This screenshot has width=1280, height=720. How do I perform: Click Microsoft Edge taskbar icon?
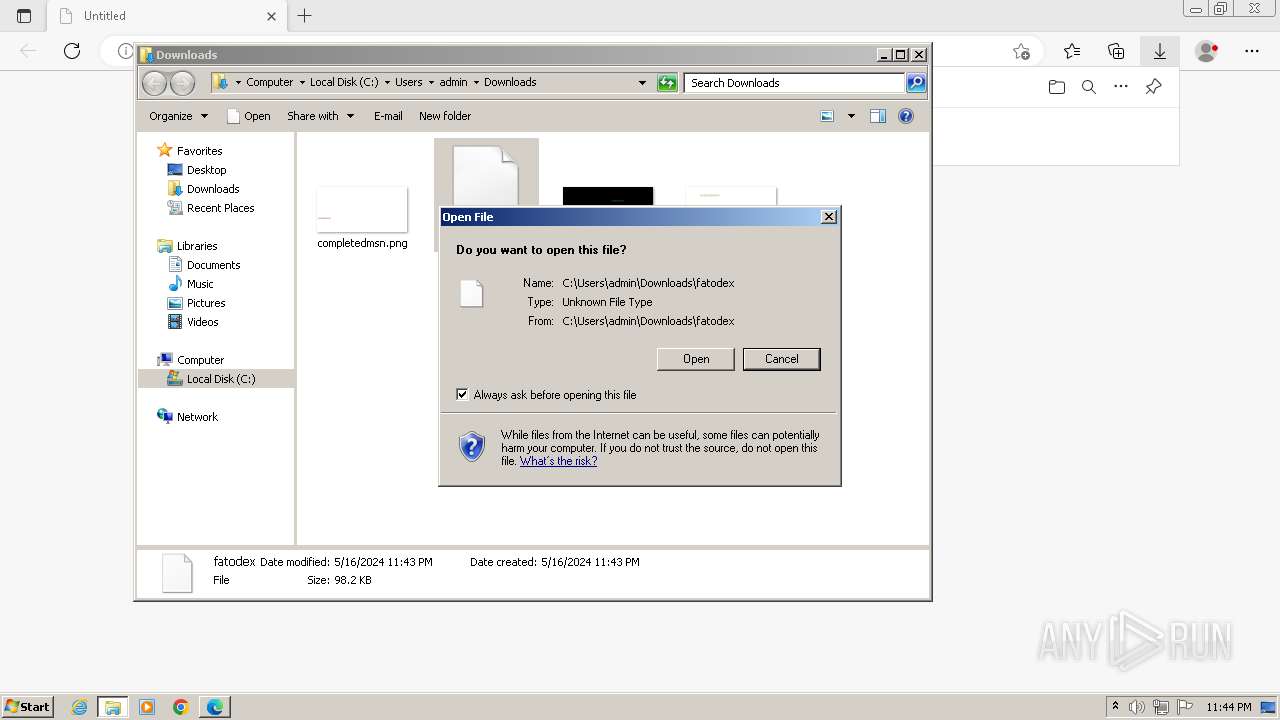[x=215, y=707]
